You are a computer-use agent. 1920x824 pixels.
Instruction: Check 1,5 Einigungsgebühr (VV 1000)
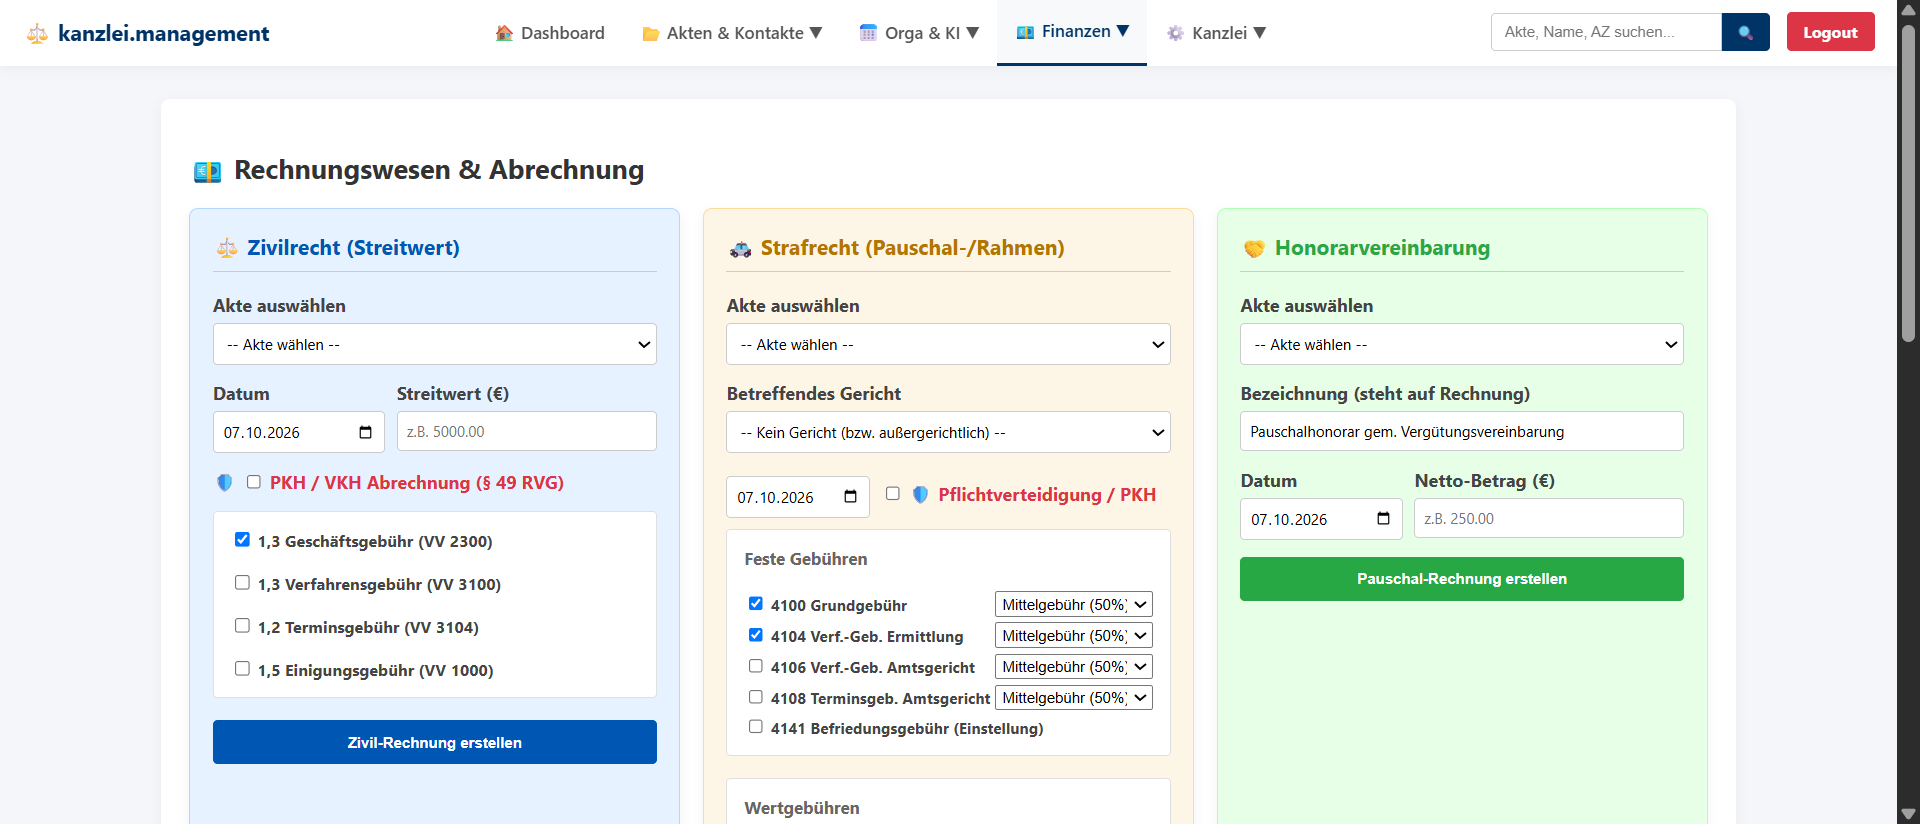(x=242, y=668)
